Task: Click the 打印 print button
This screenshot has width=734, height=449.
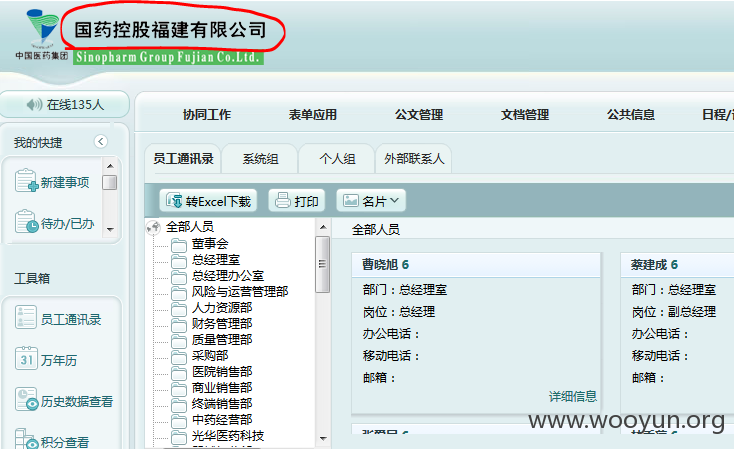Action: [x=296, y=201]
